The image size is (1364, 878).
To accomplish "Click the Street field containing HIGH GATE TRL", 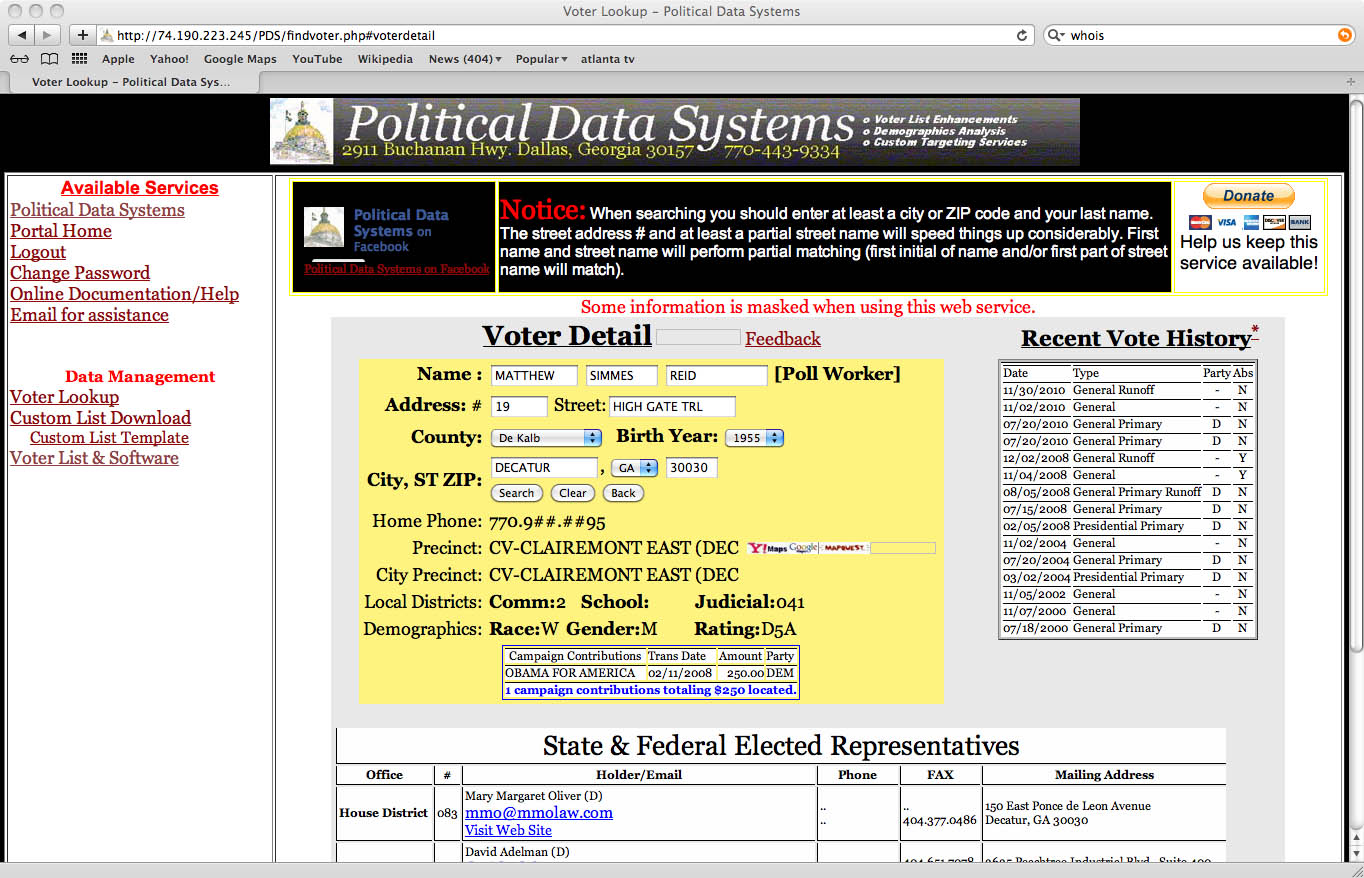I will [672, 407].
